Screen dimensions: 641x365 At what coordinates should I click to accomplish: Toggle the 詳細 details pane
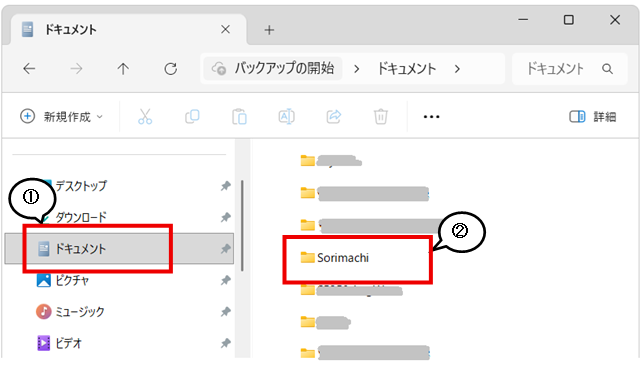point(592,117)
